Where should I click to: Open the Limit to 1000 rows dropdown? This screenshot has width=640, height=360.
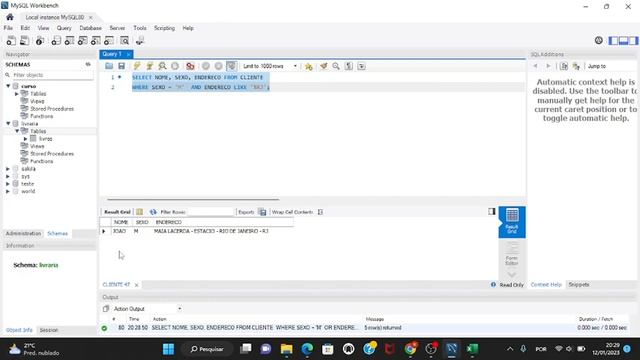coord(270,66)
